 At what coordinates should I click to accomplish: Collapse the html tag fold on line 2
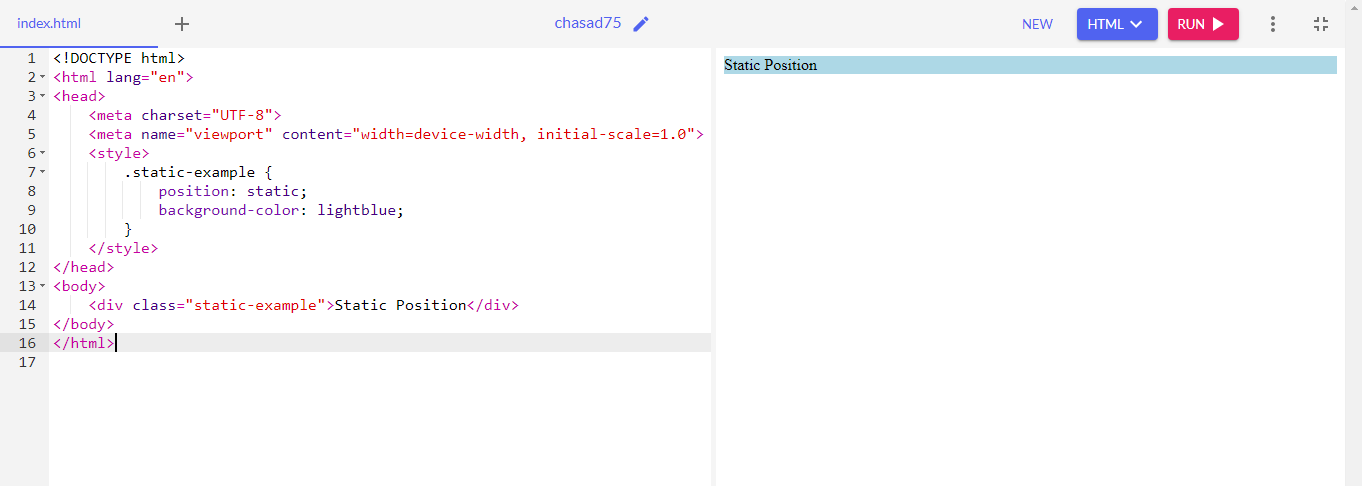coord(43,77)
